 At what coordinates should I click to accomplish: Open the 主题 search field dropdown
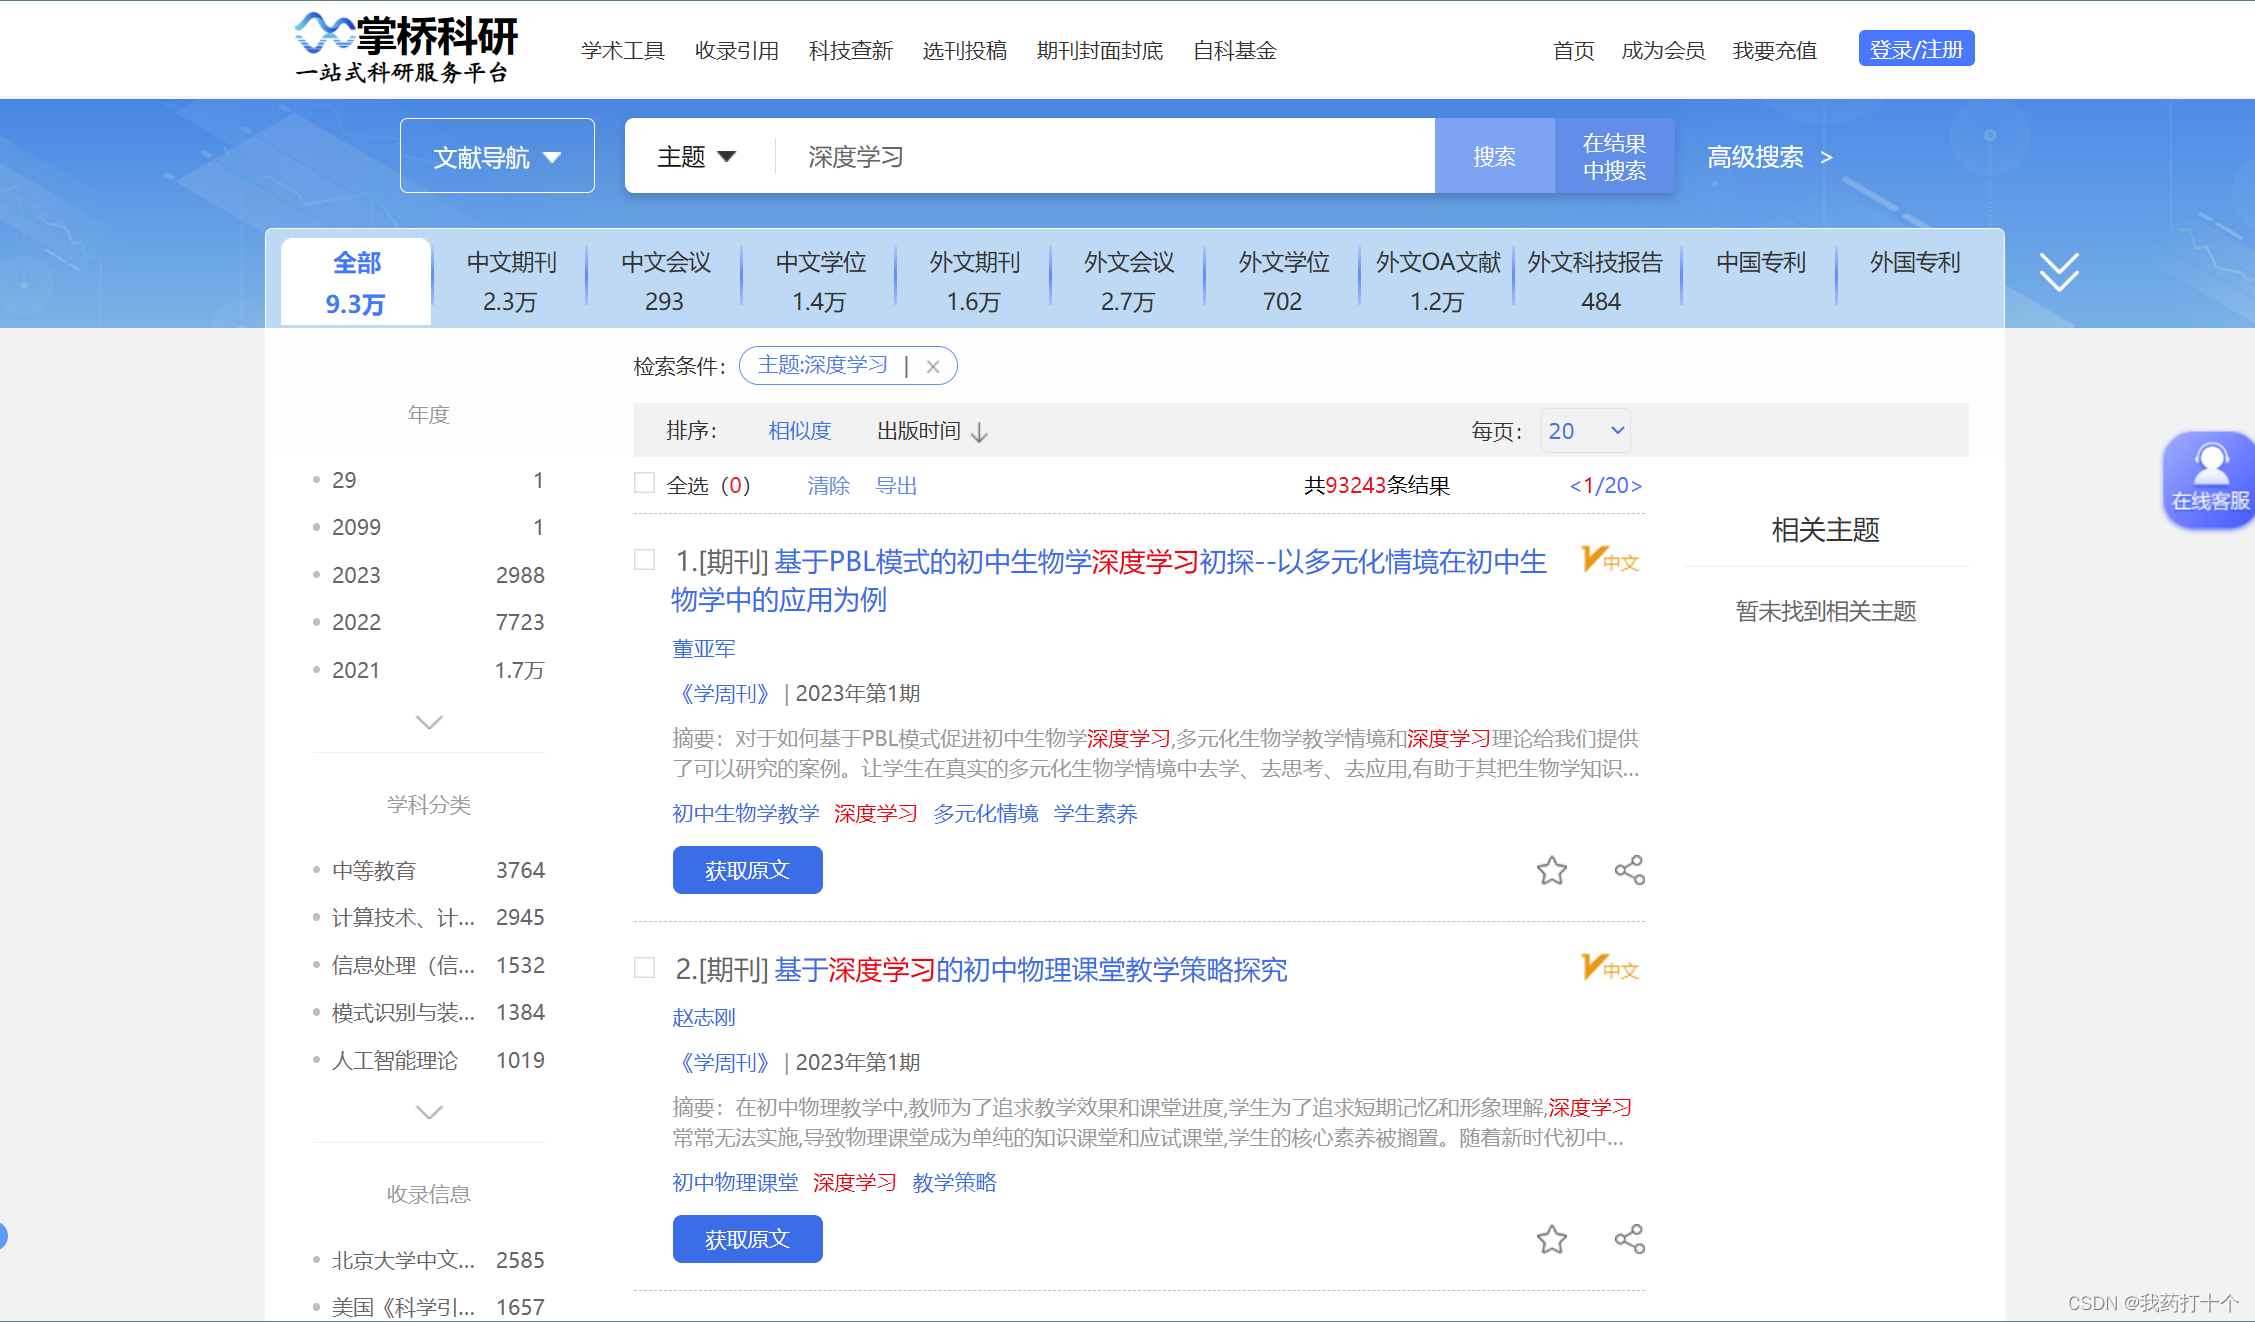point(697,157)
